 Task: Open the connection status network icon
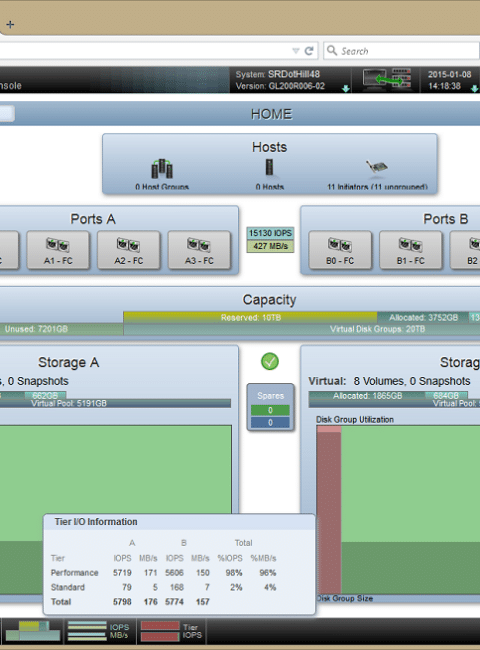386,79
